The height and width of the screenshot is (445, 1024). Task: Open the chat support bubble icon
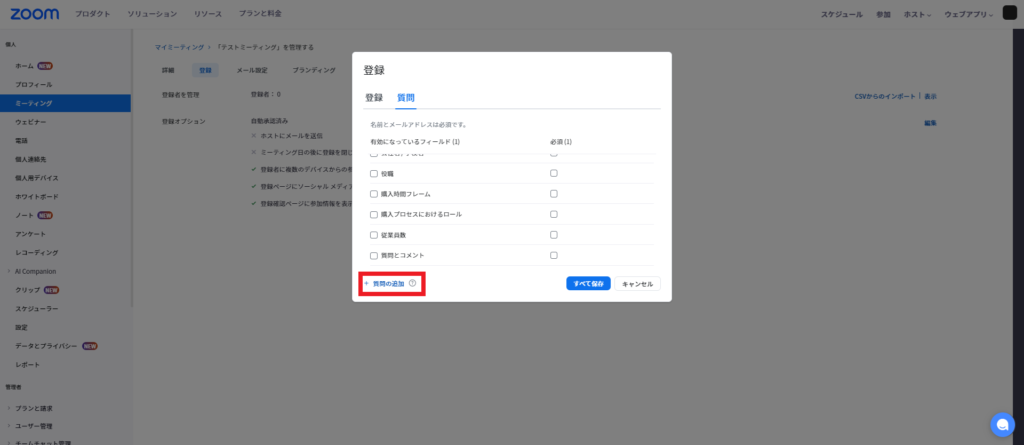coord(1001,424)
